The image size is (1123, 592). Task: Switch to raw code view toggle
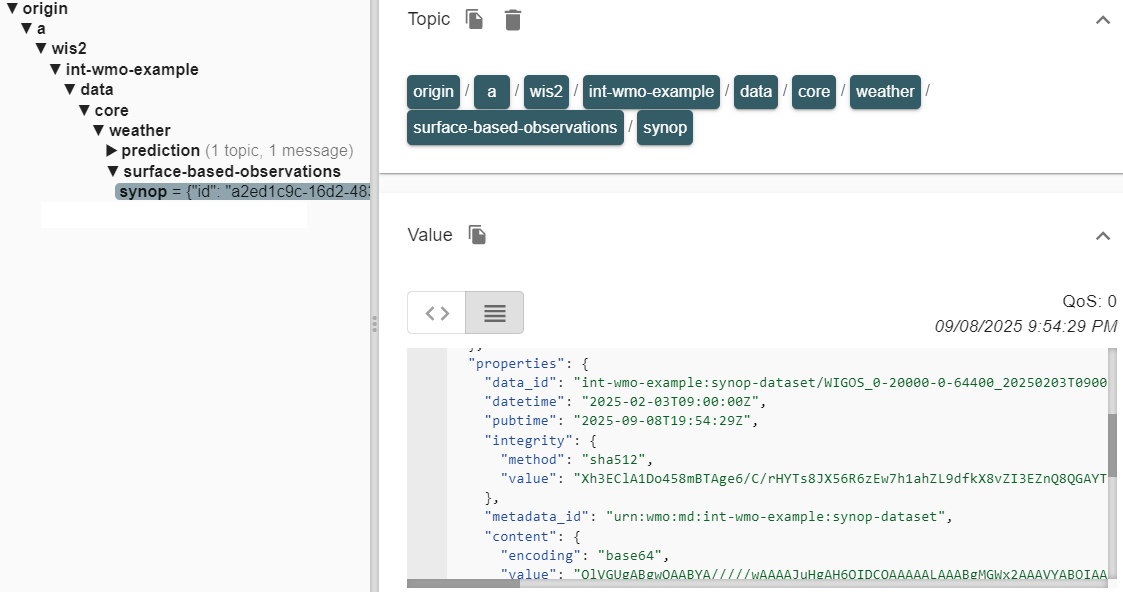click(437, 313)
